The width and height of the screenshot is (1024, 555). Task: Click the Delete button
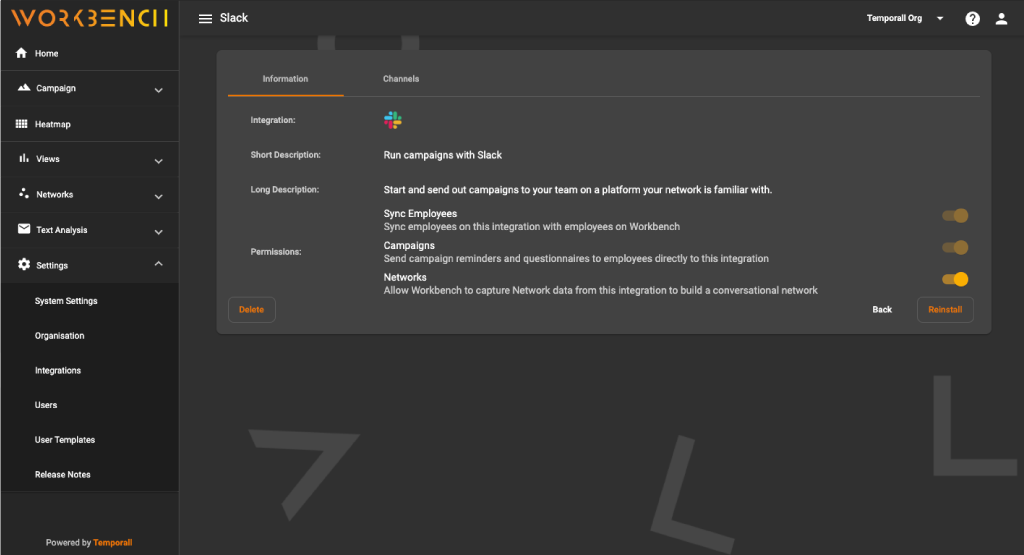[x=251, y=309]
